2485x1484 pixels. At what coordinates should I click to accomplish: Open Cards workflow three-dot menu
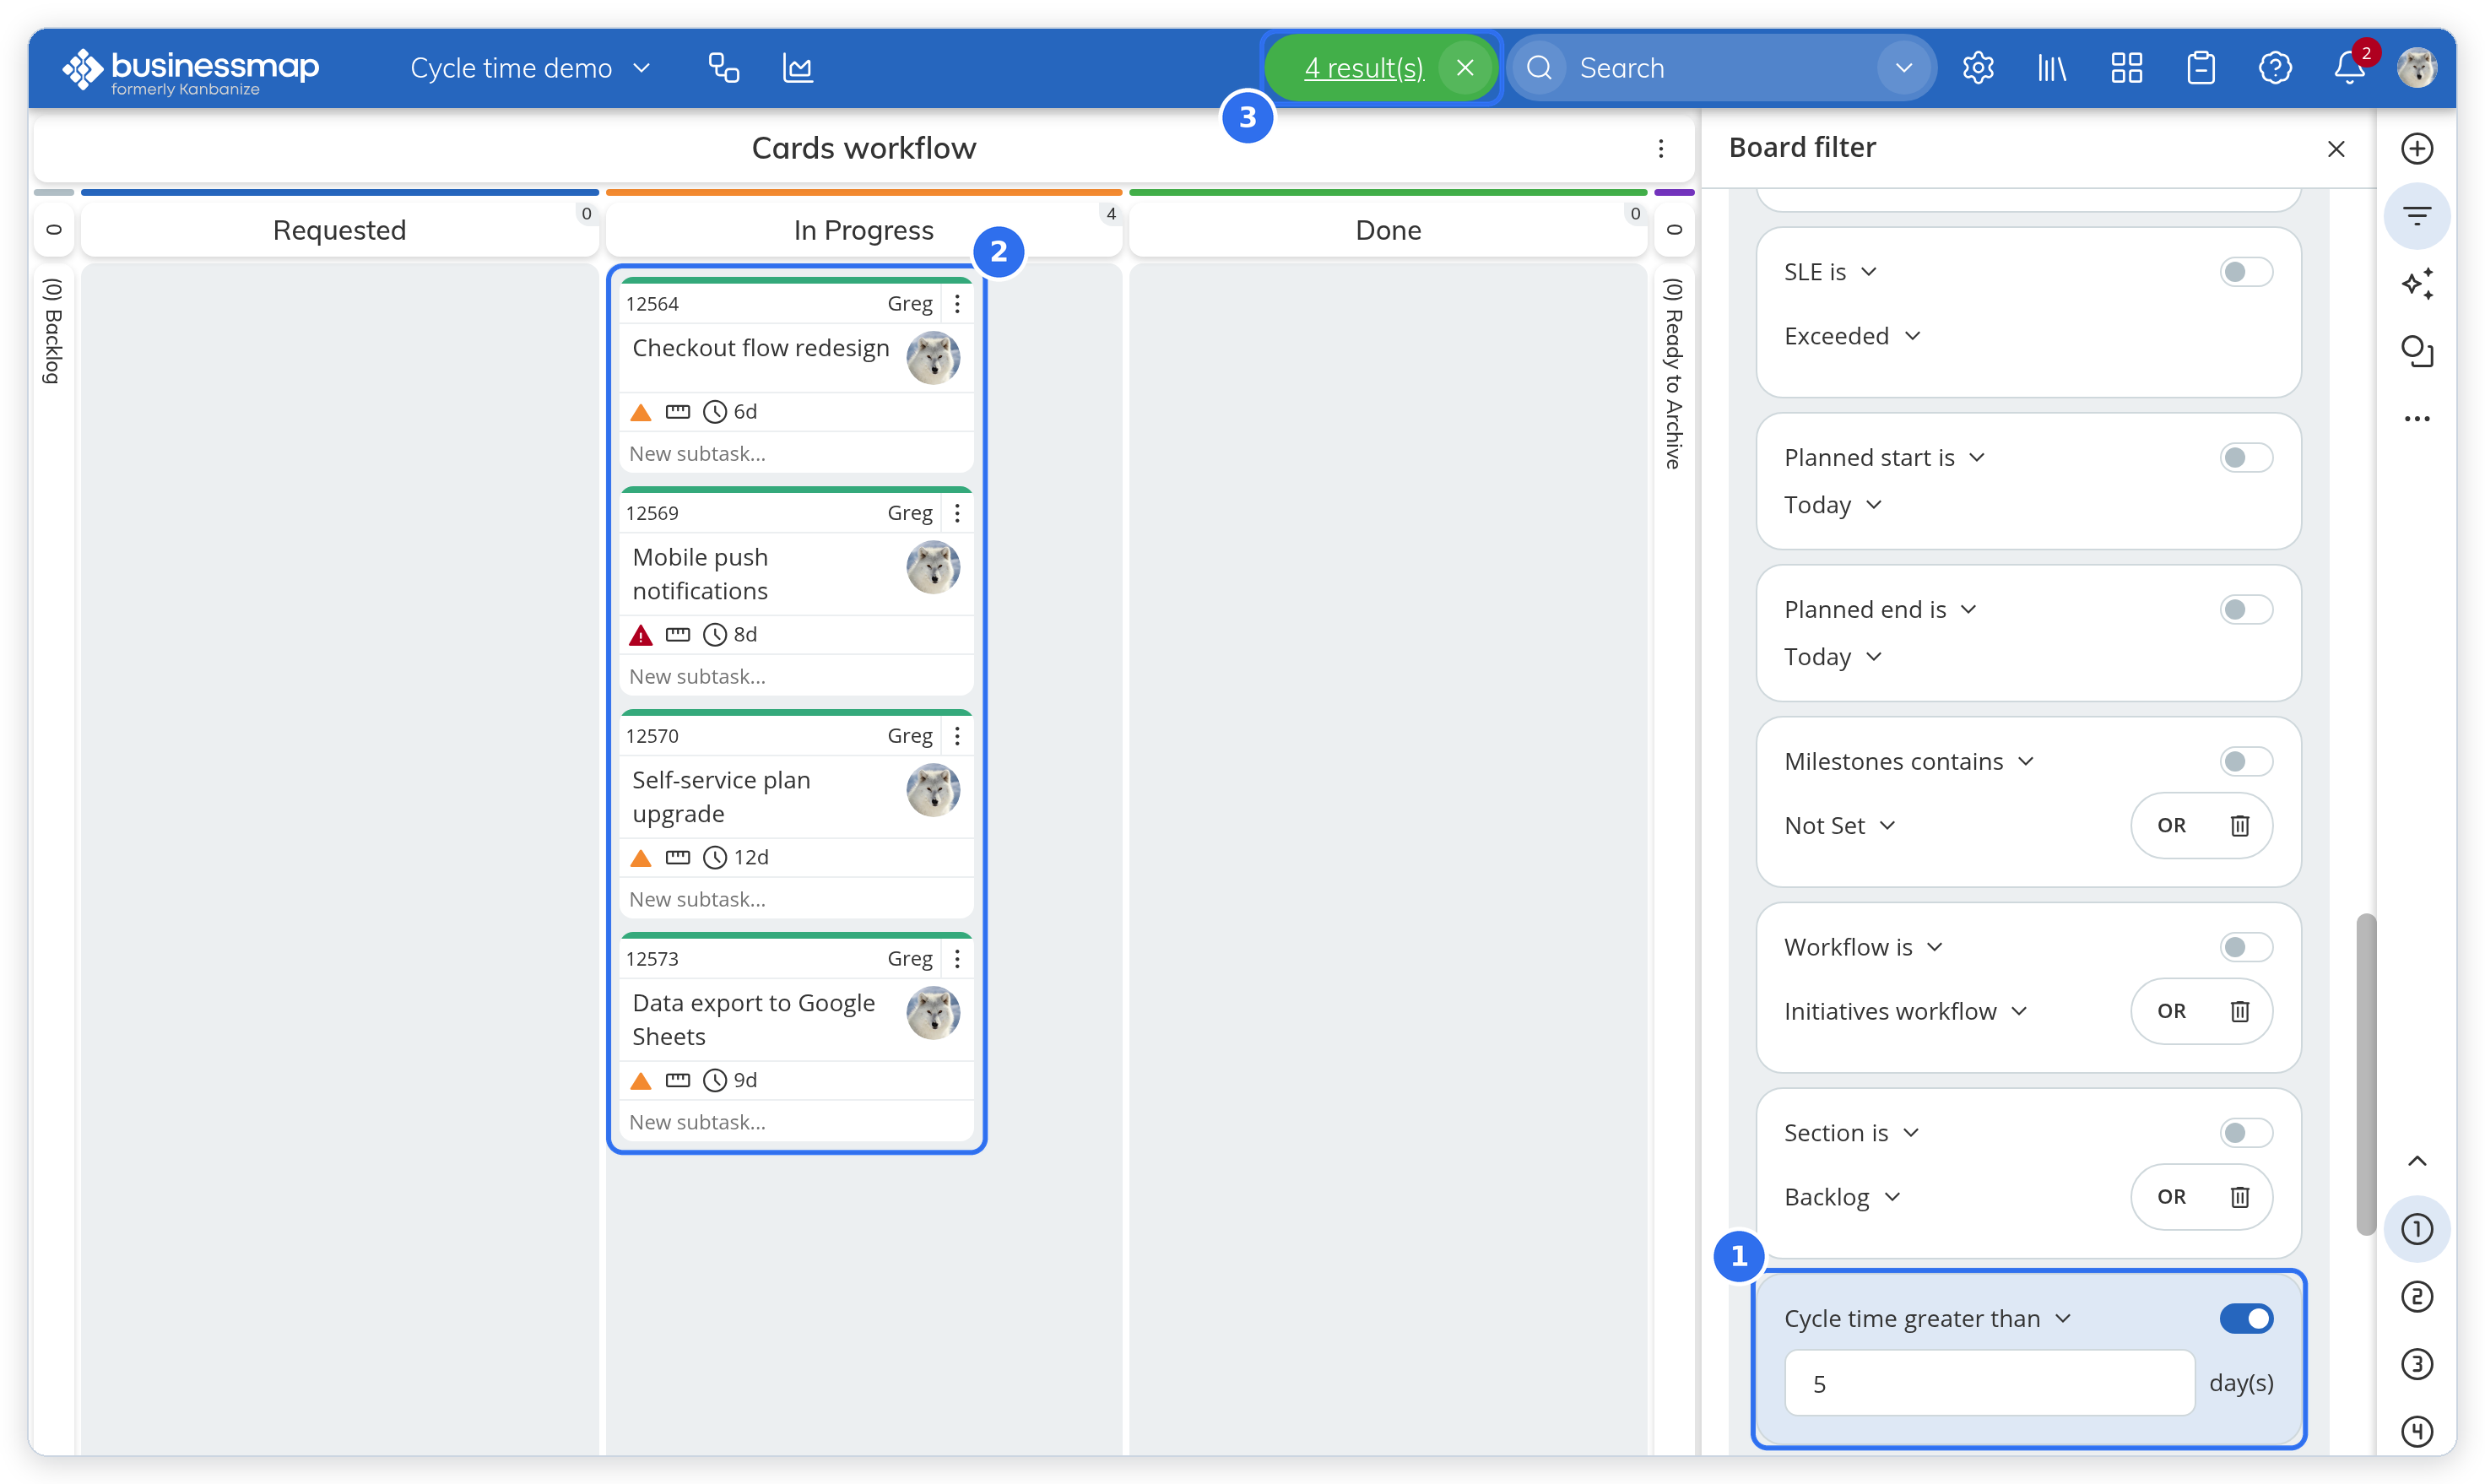[1660, 149]
